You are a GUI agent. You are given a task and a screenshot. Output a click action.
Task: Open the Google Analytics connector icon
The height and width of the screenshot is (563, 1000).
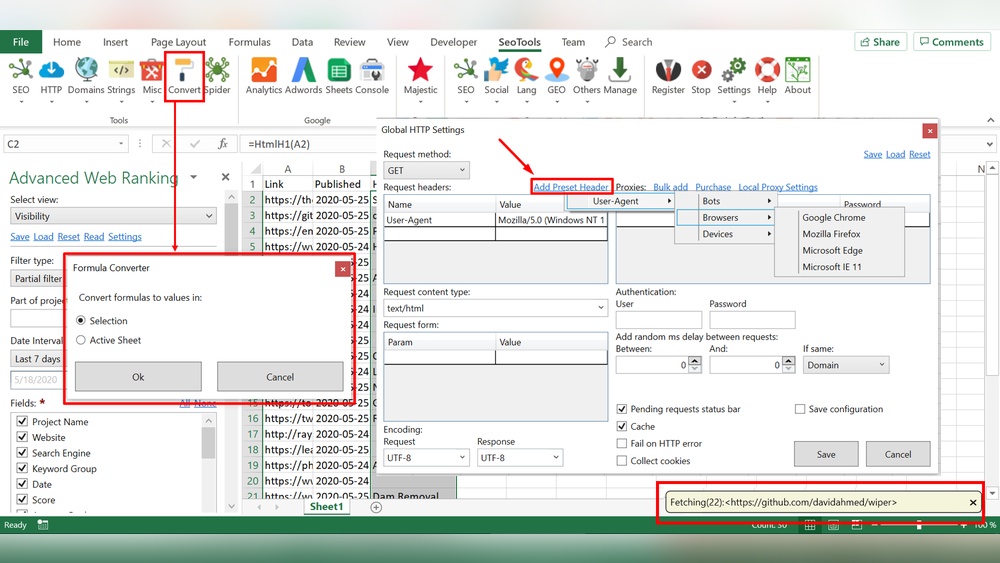[264, 71]
